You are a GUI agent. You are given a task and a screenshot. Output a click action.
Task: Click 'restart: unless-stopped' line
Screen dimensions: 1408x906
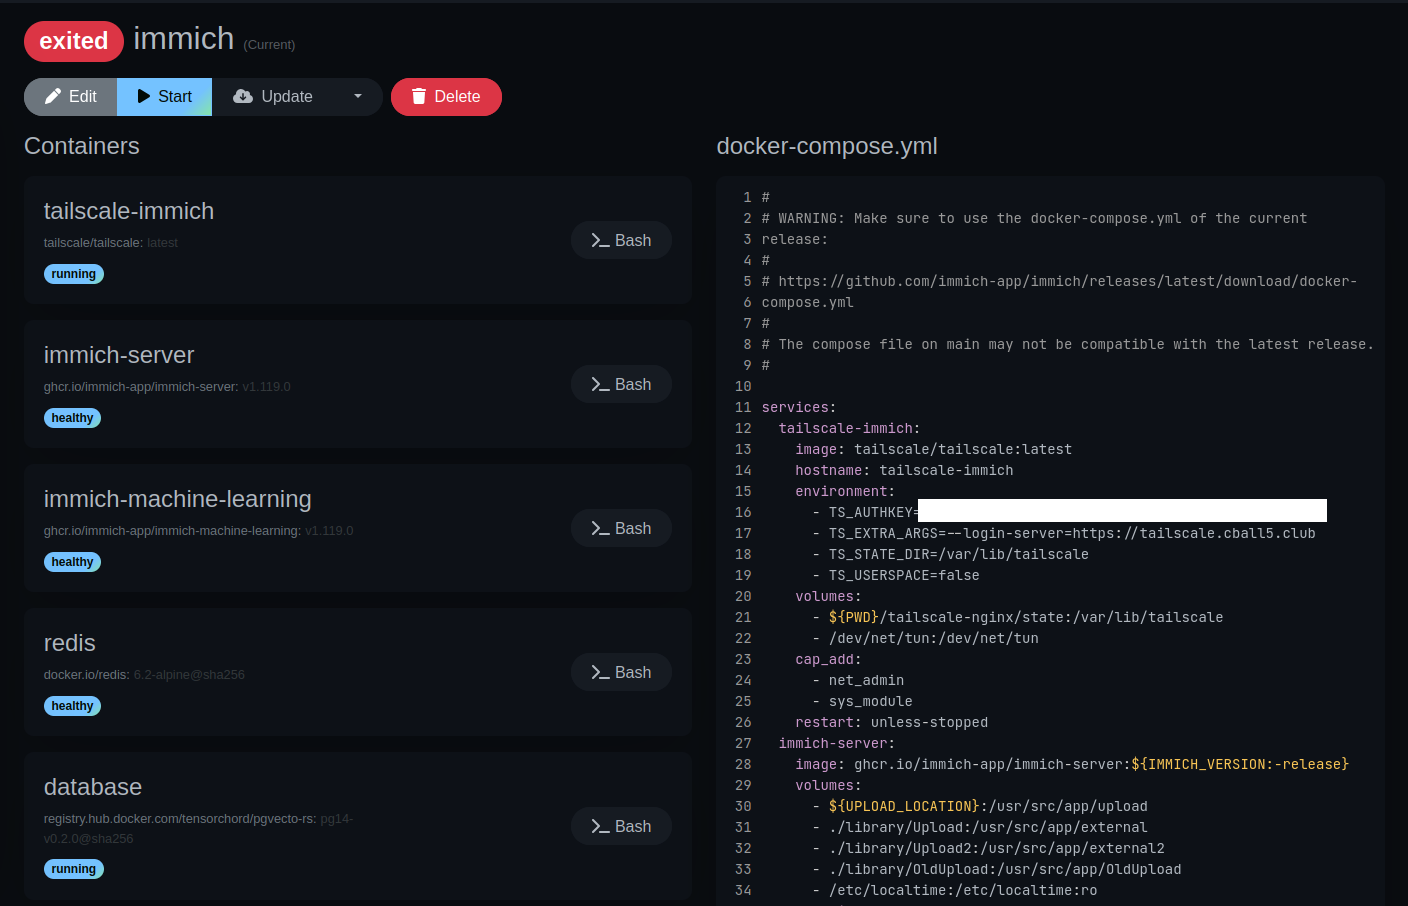892,723
